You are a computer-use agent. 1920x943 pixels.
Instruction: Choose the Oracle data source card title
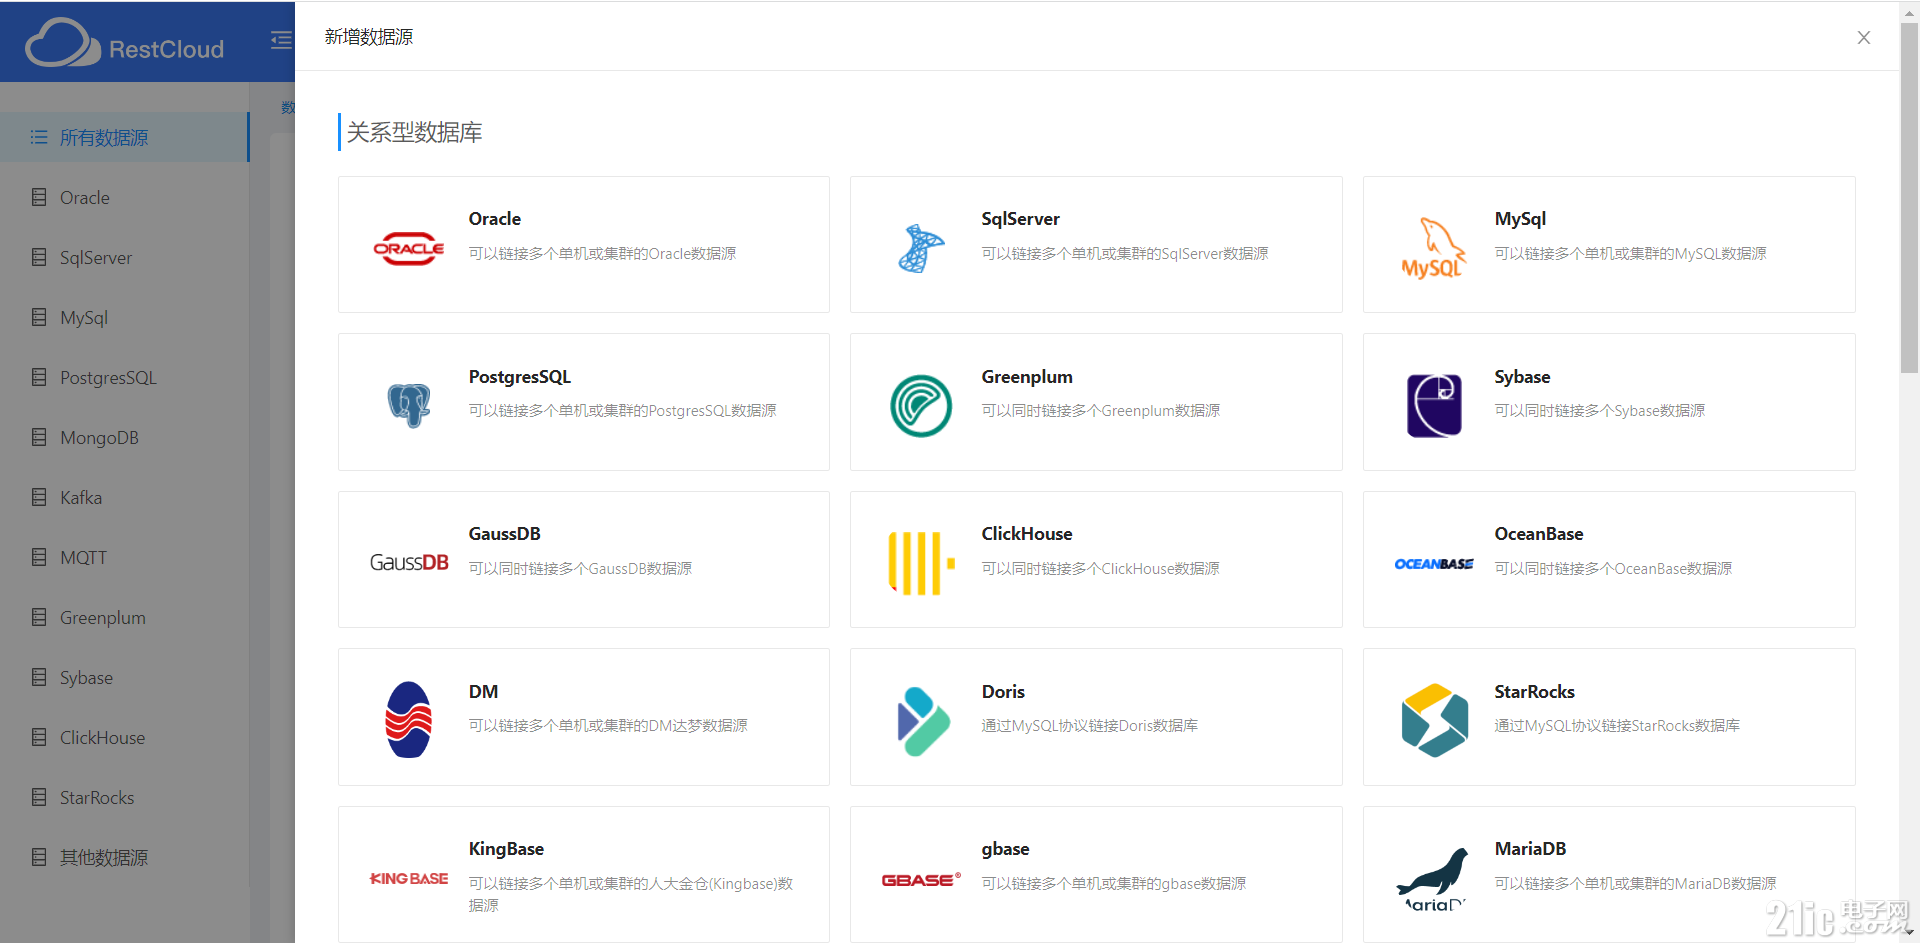(x=495, y=219)
